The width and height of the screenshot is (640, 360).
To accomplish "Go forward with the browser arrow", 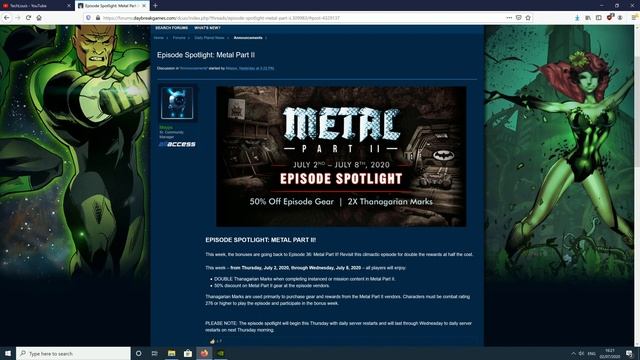I will tap(18, 18).
